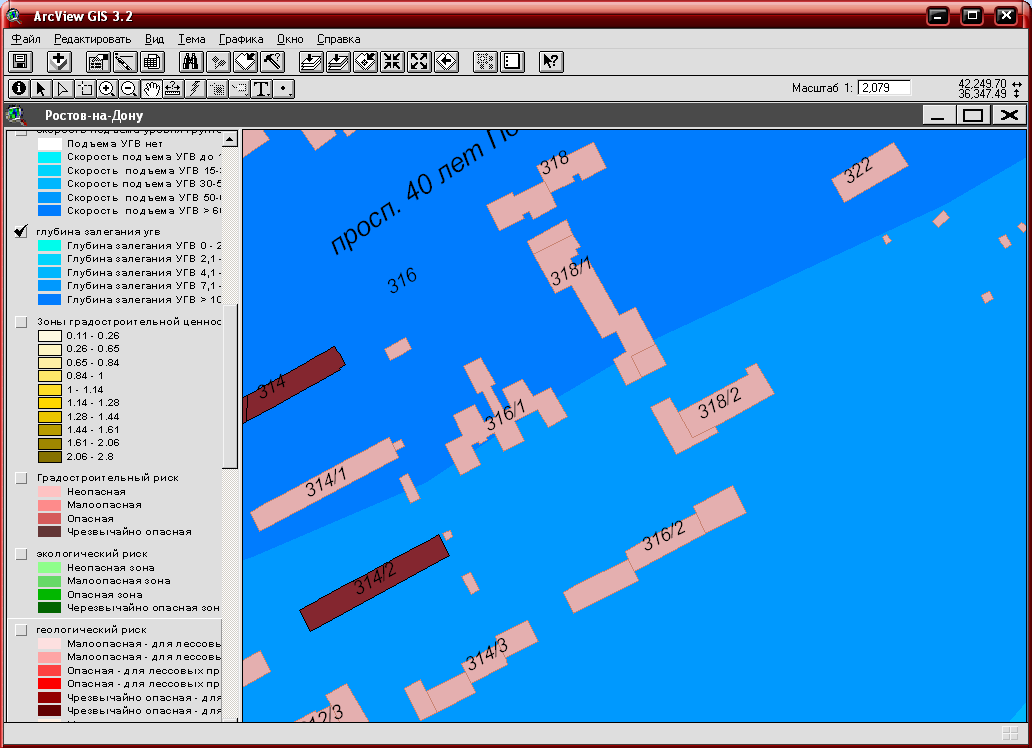
Task: Select the black Pointer tool
Action: 41,88
